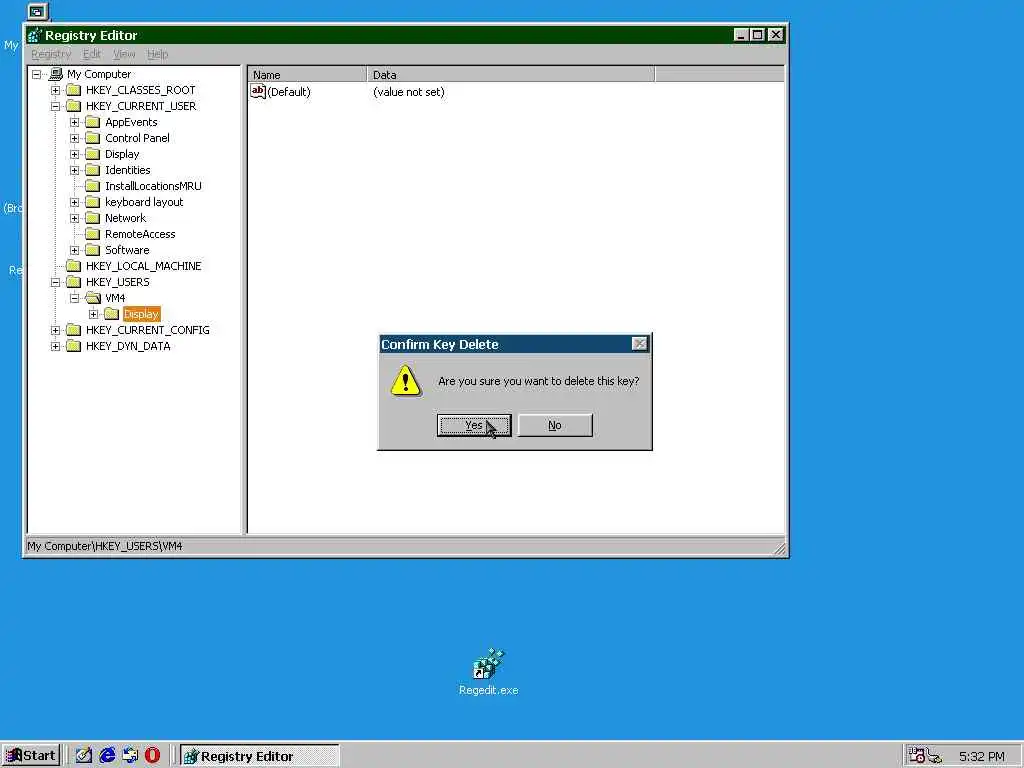Viewport: 1024px width, 768px height.
Task: Click the 5:32 PM clock in the tray
Action: pos(982,756)
